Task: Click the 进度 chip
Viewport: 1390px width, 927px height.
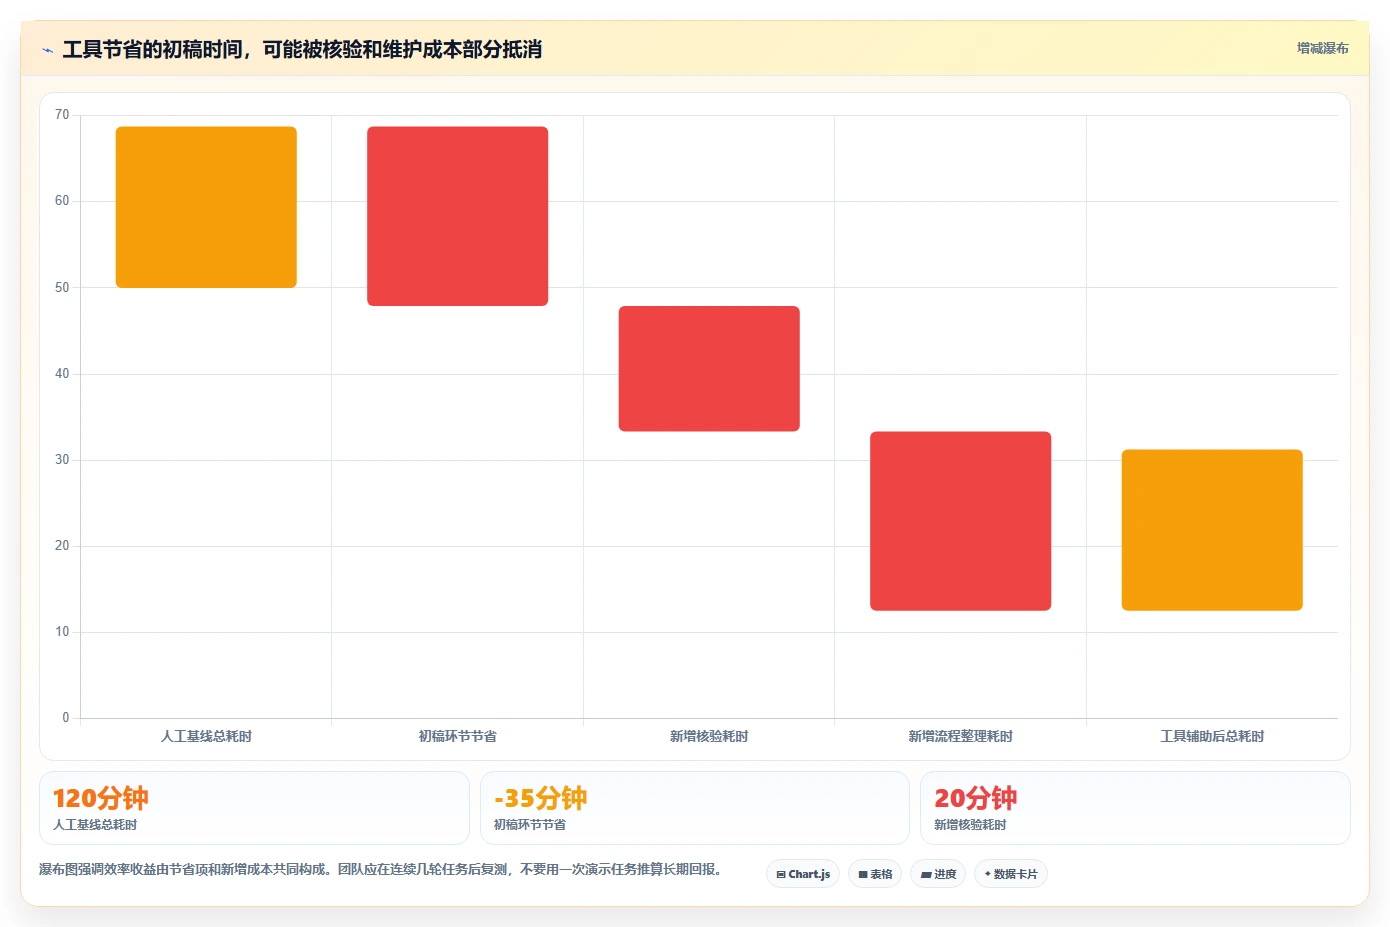Action: click(x=938, y=874)
